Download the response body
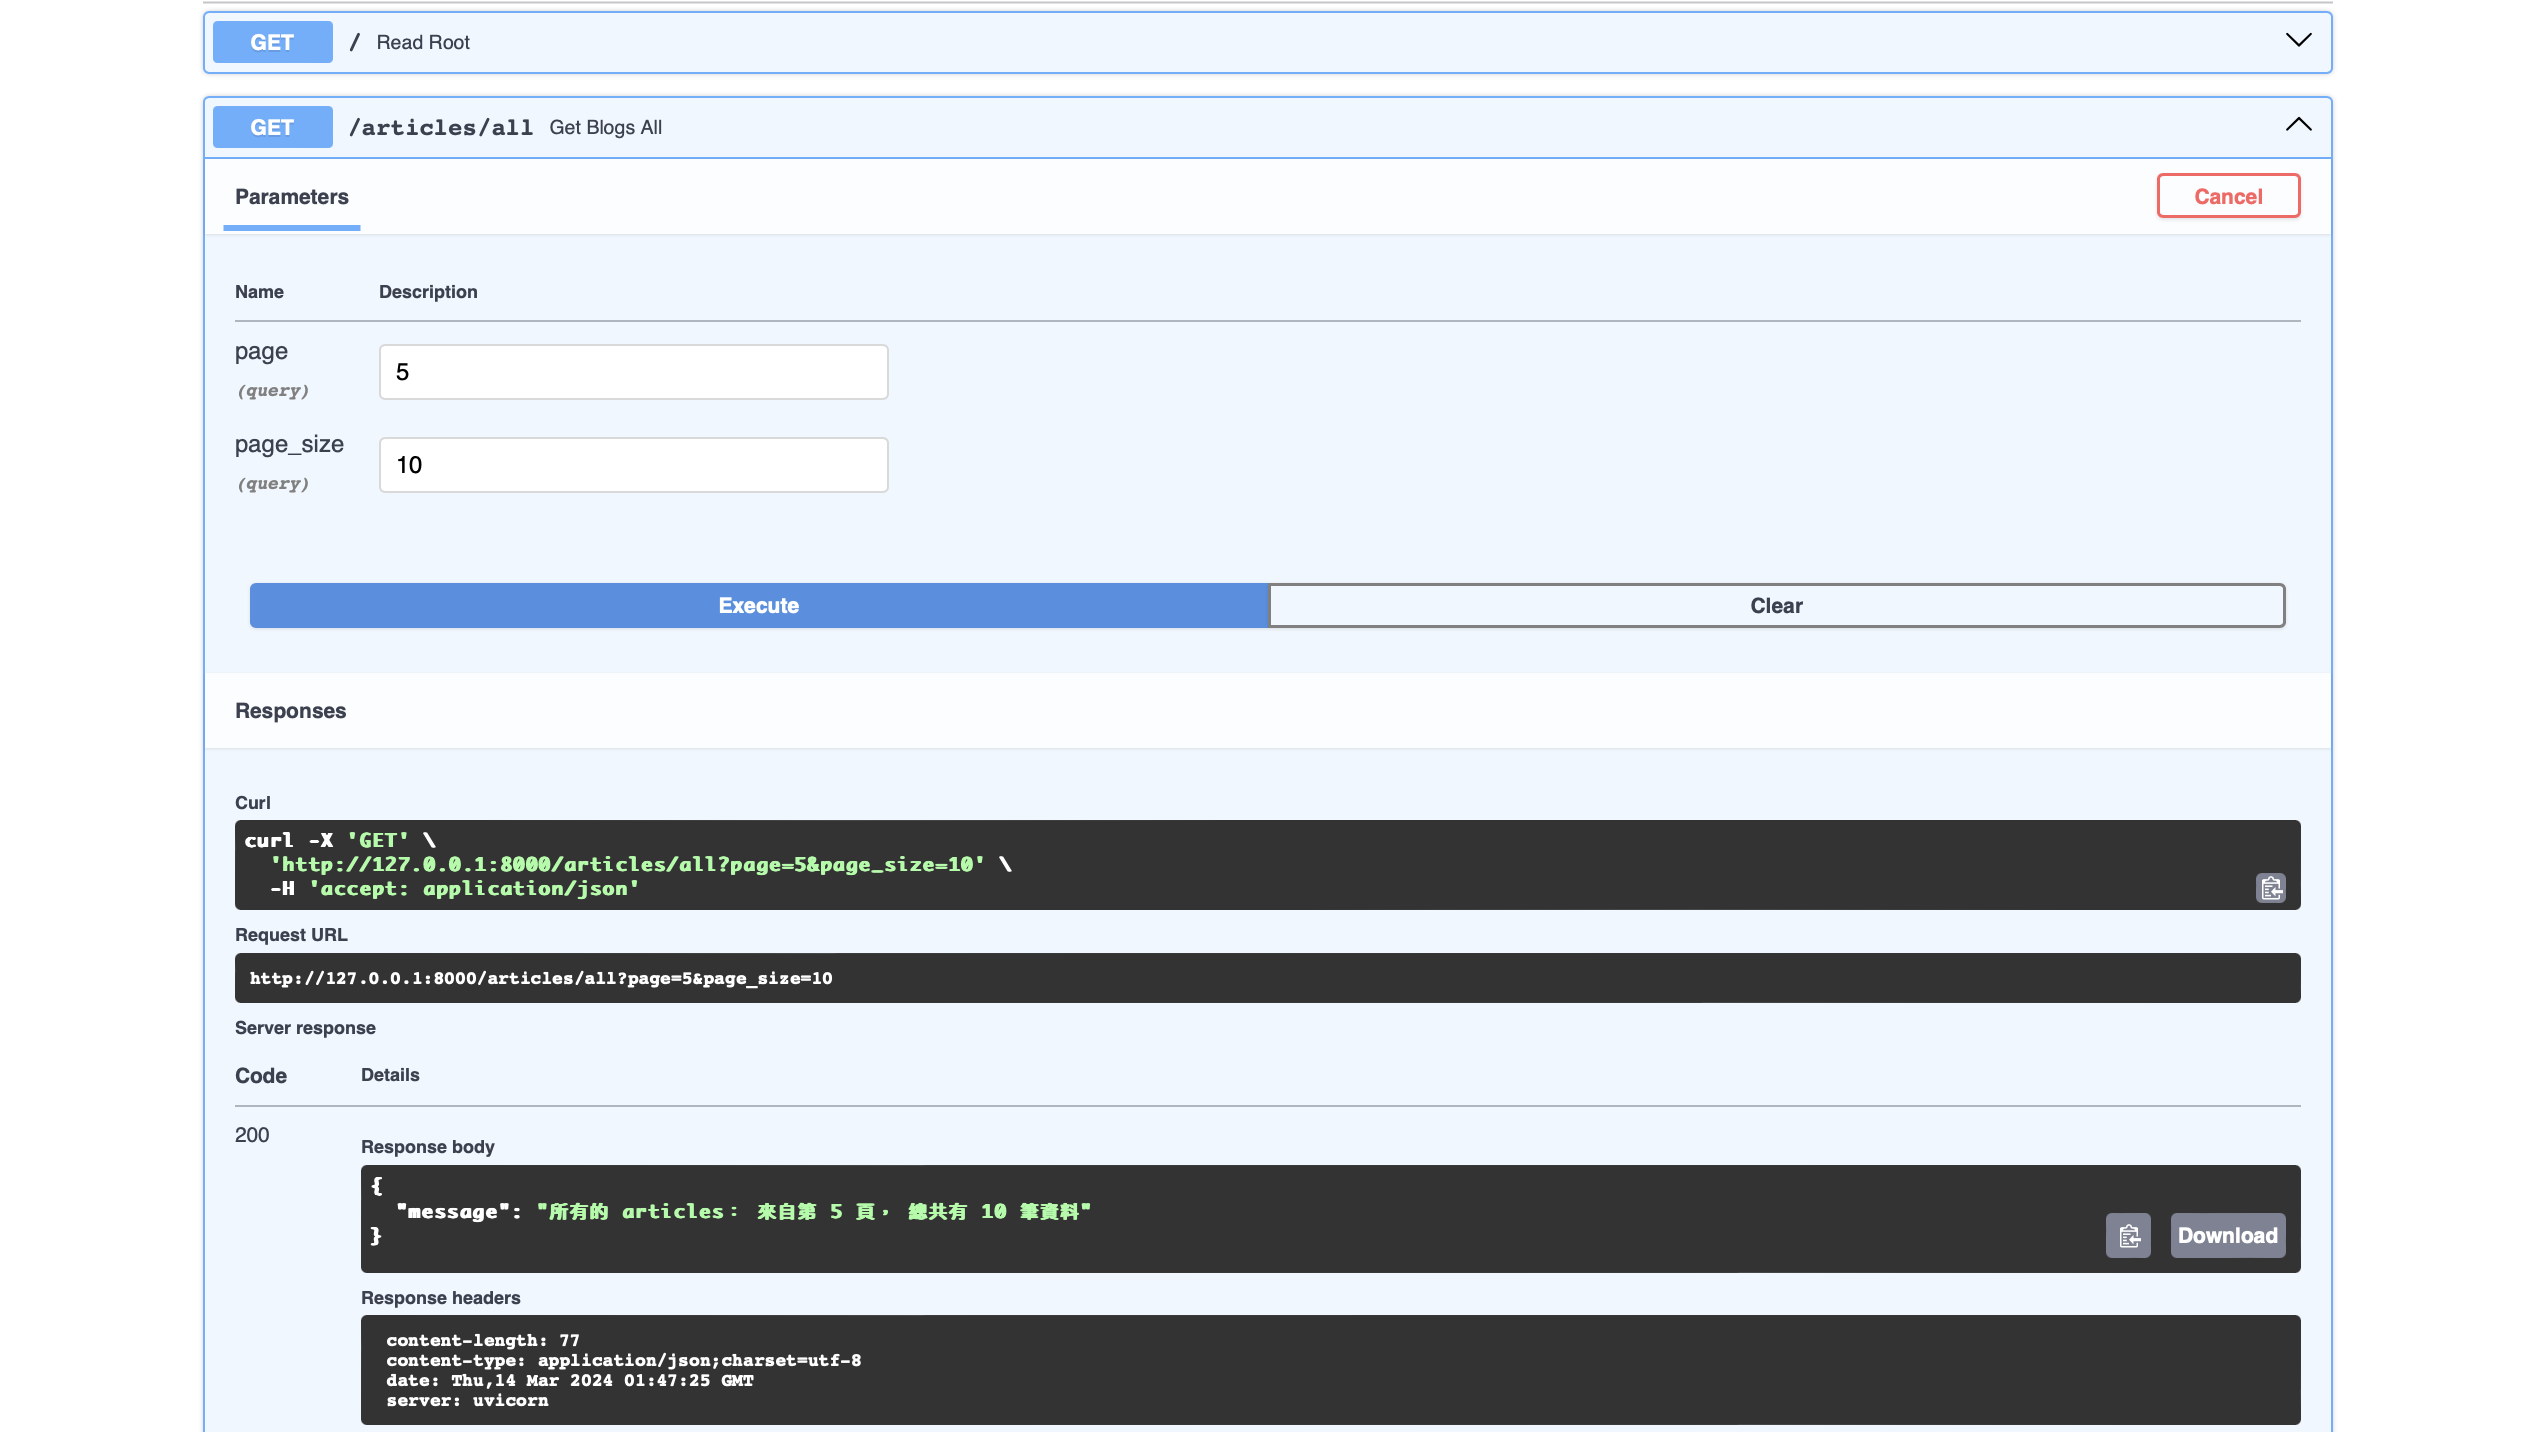Image resolution: width=2534 pixels, height=1432 pixels. pos(2227,1236)
